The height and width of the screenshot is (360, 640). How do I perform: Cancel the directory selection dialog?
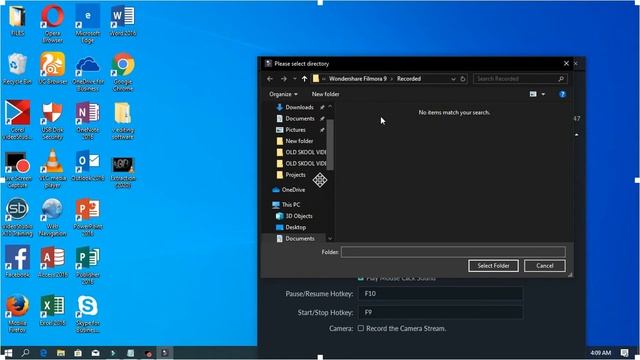pos(544,266)
